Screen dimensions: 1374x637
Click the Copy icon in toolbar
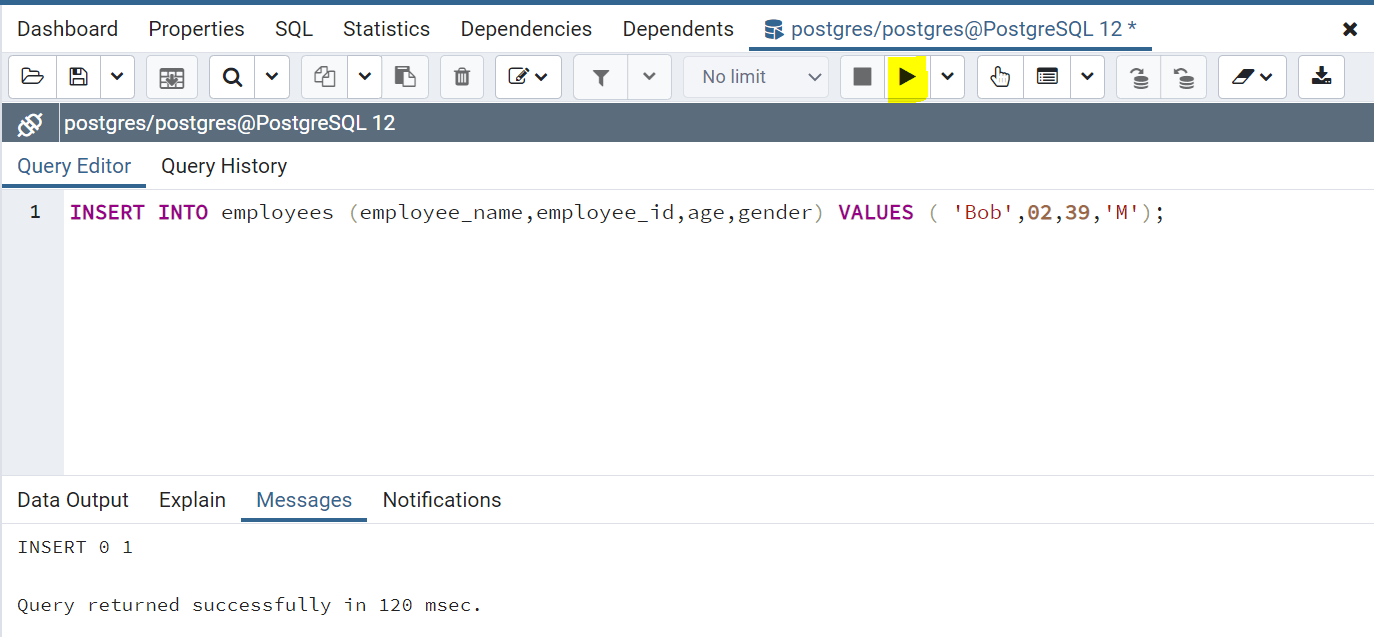point(324,77)
